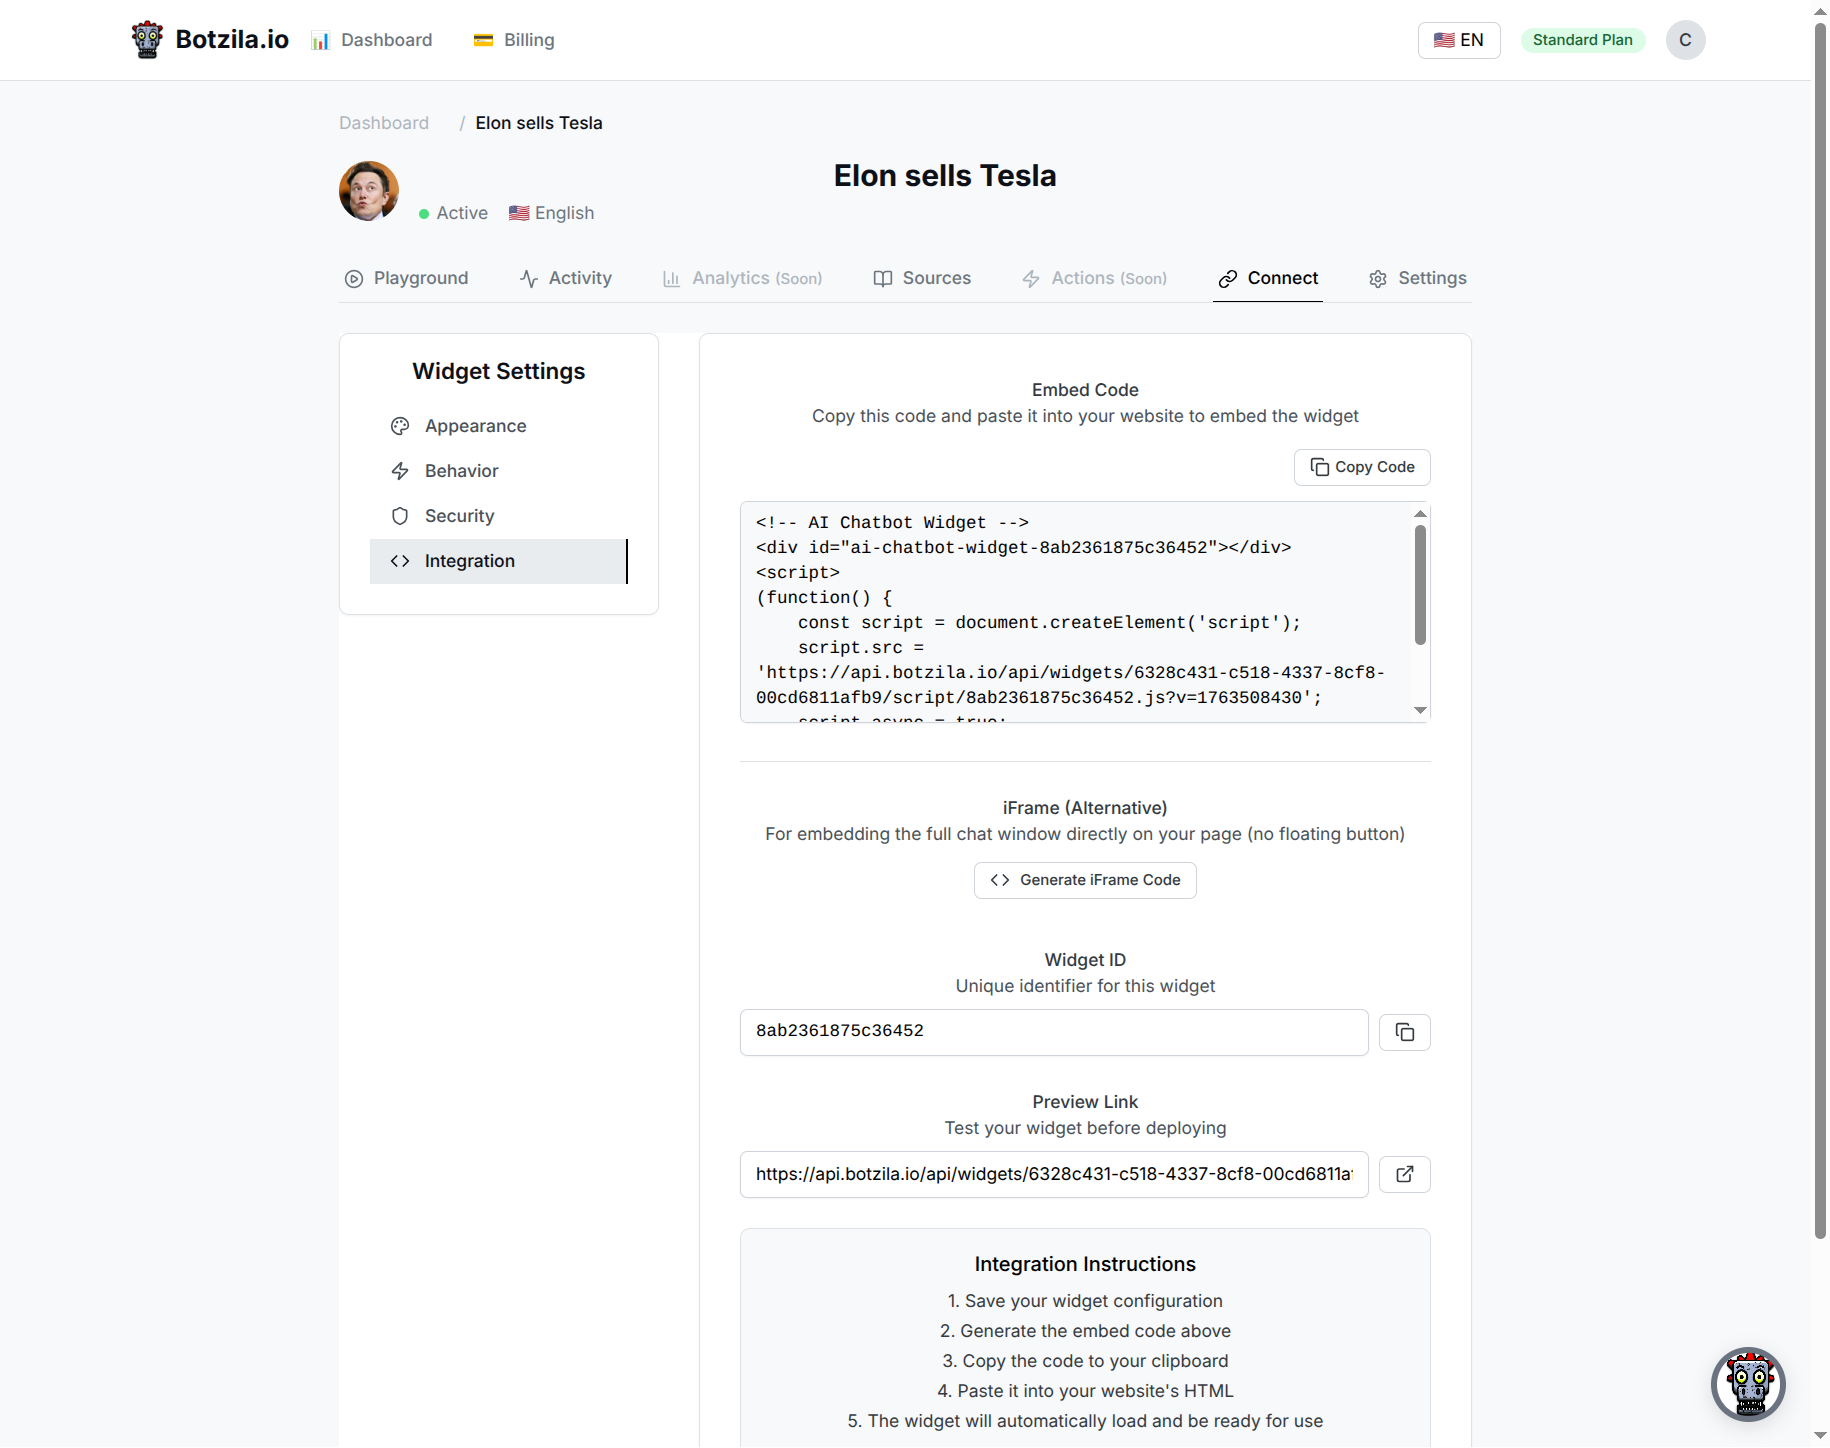Click the page vertical scrollbar
The width and height of the screenshot is (1830, 1448).
point(1820,630)
